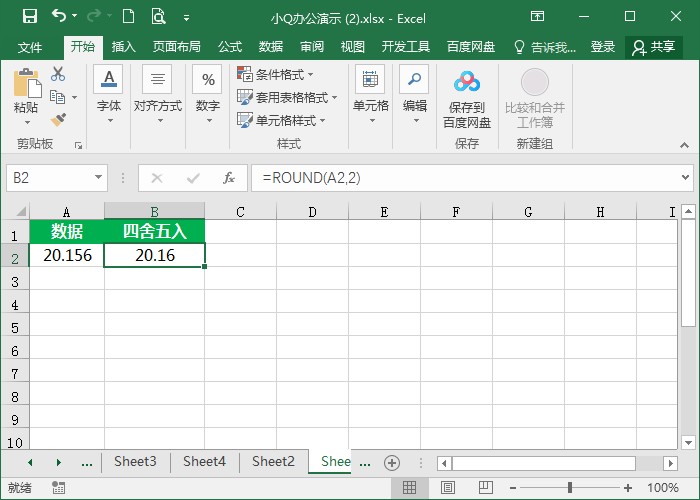
Task: Collapse the ribbon with the chevron
Action: click(x=684, y=146)
